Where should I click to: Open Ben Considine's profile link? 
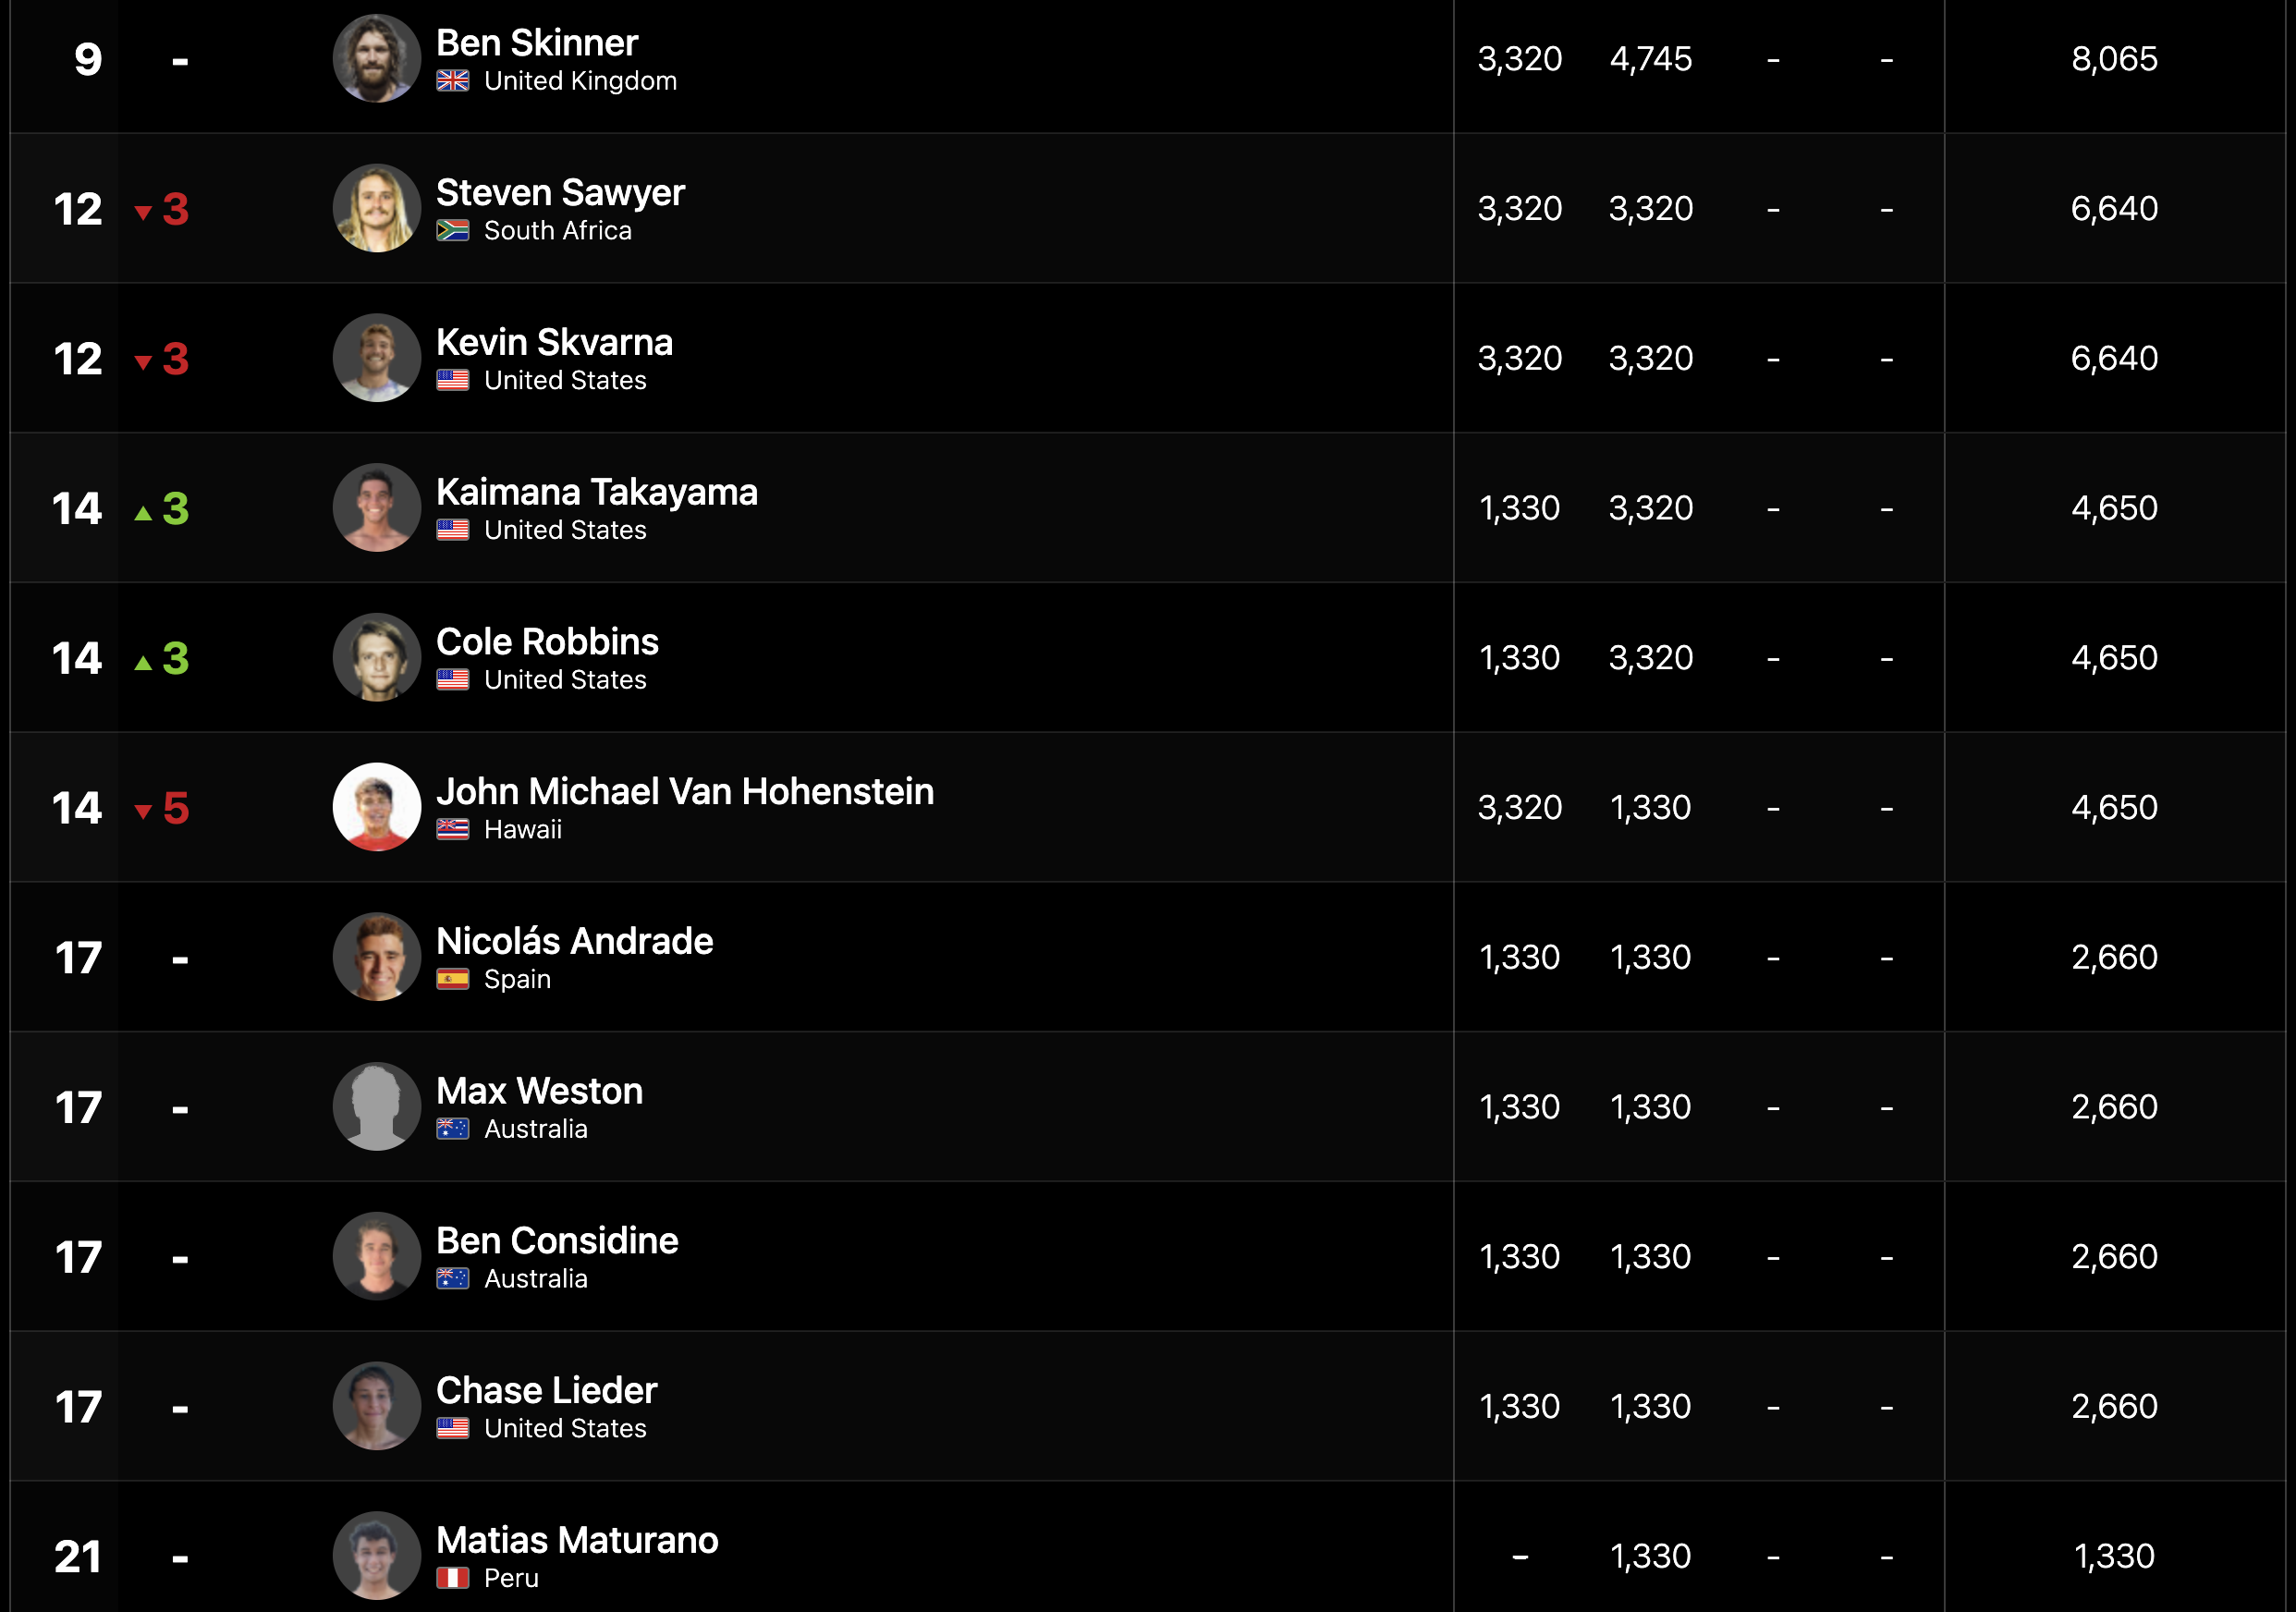(x=557, y=1240)
